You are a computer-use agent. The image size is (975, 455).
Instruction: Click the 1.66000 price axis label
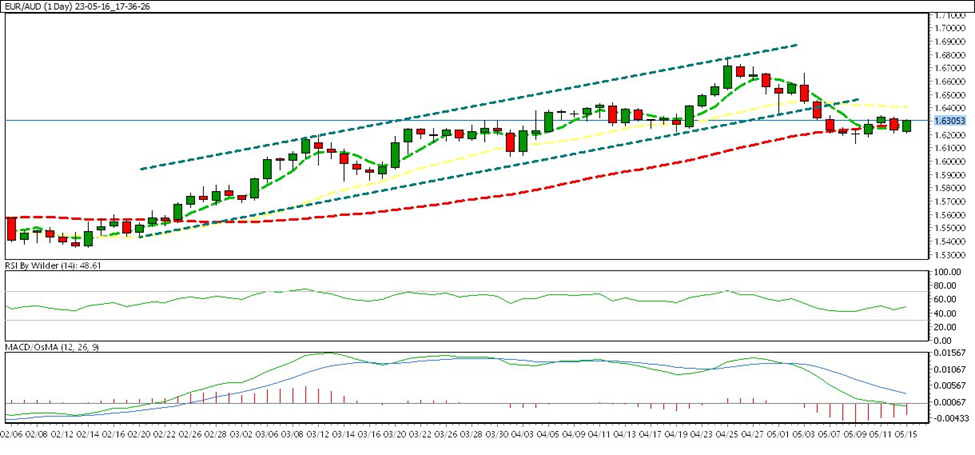[x=950, y=82]
